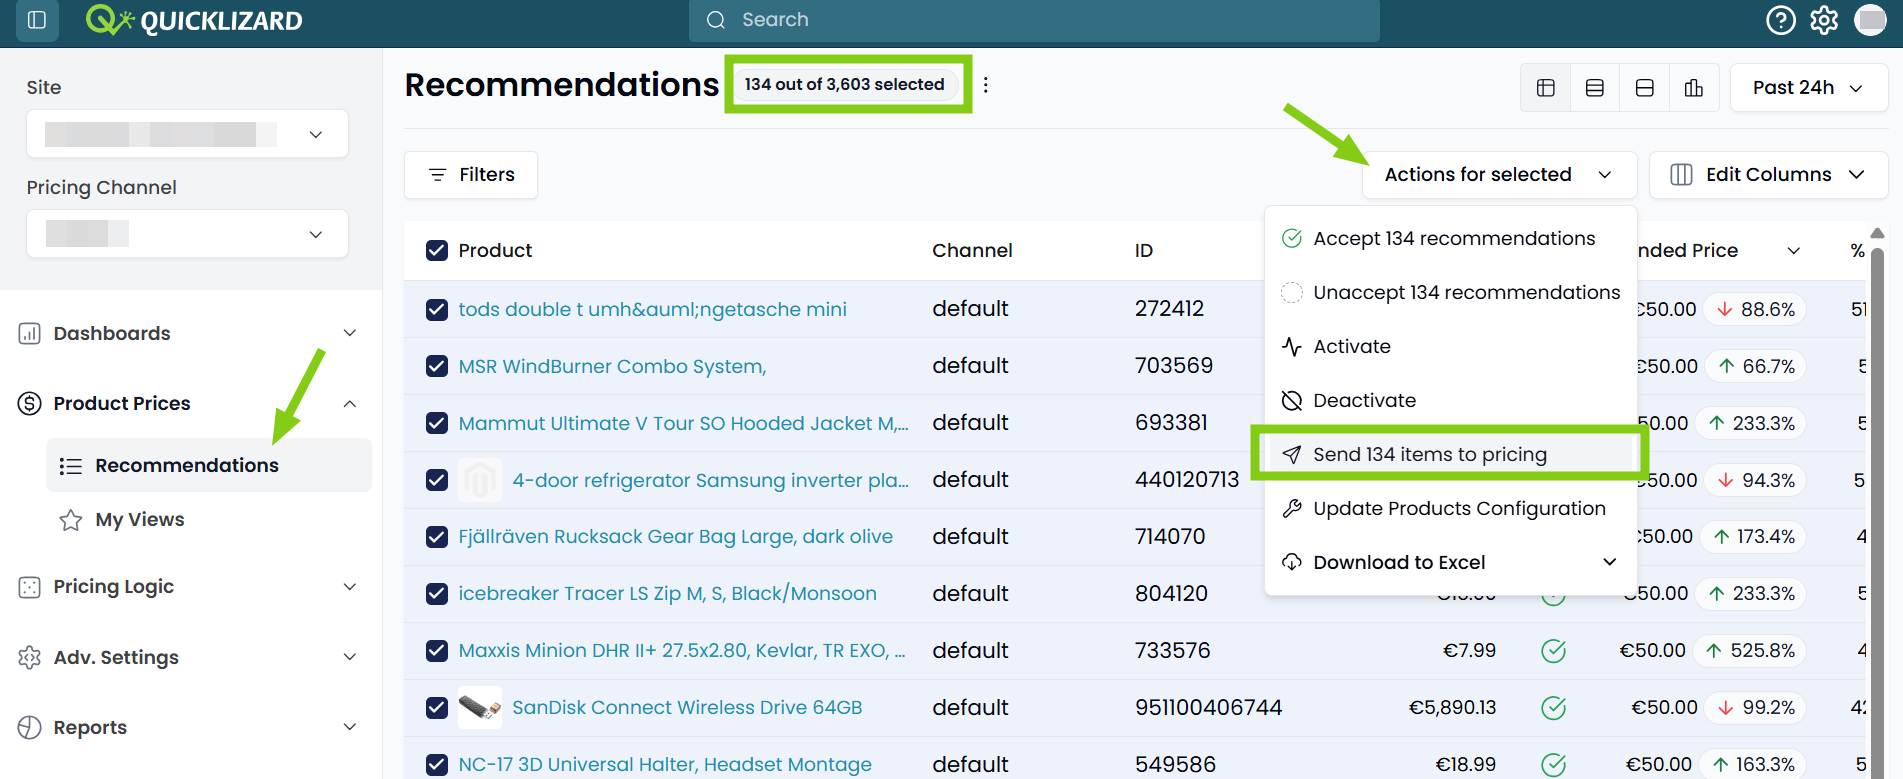
Task: Expand the Download to Excel submenu arrow
Action: (1609, 562)
